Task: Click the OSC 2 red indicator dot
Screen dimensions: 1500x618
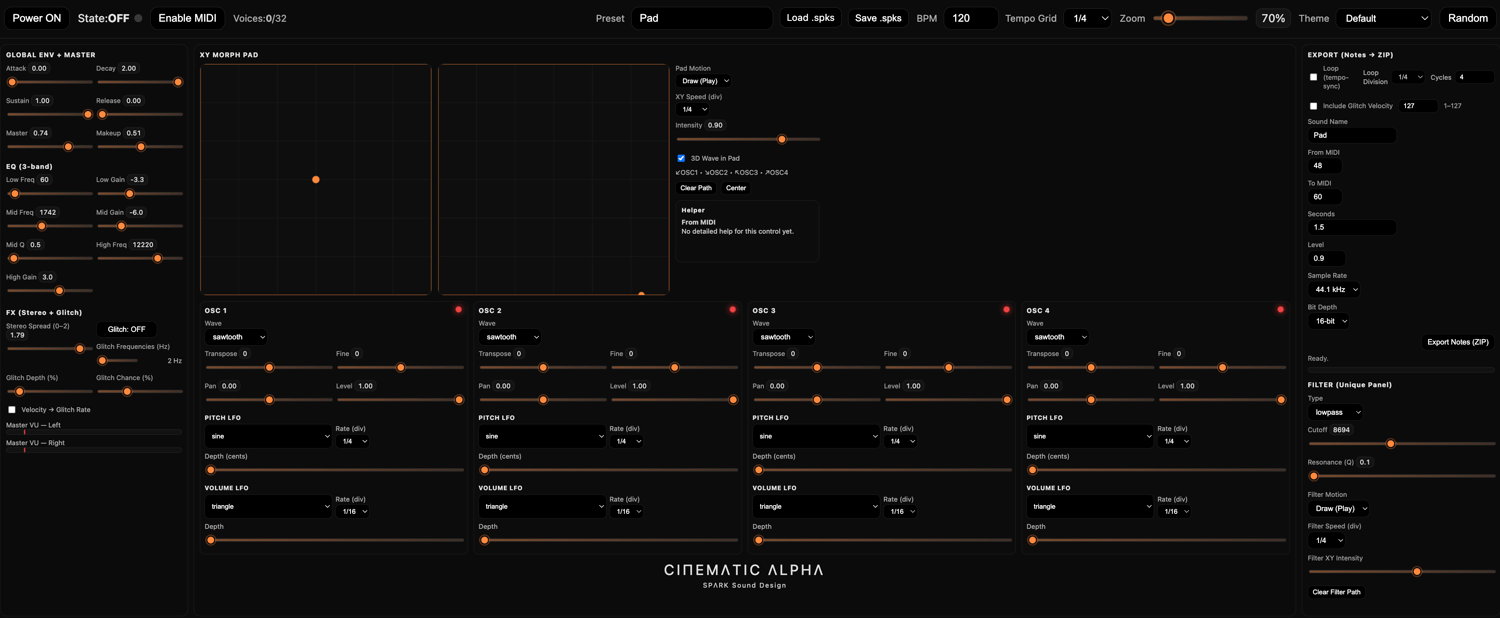Action: click(733, 310)
